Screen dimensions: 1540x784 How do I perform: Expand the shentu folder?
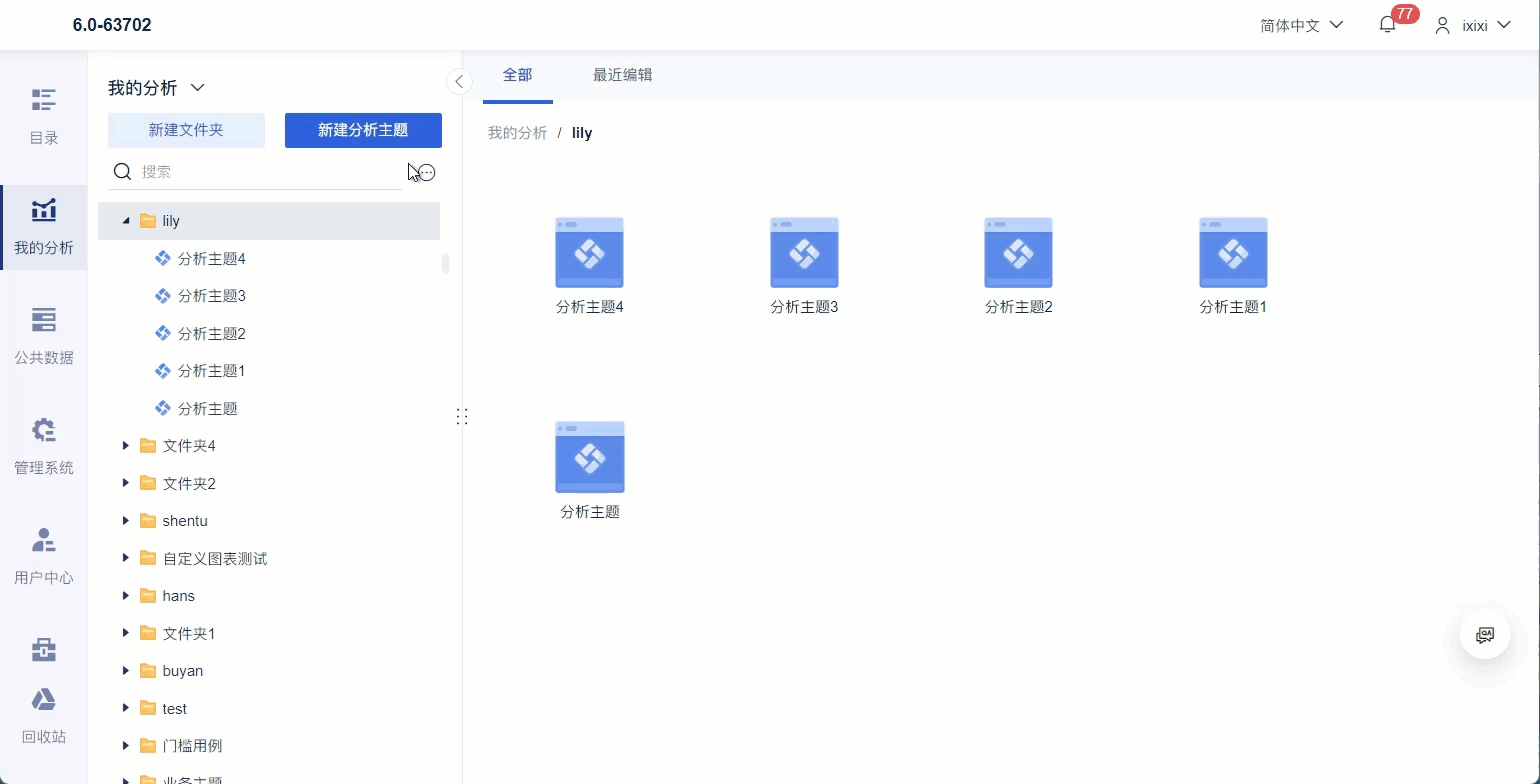[x=125, y=520]
